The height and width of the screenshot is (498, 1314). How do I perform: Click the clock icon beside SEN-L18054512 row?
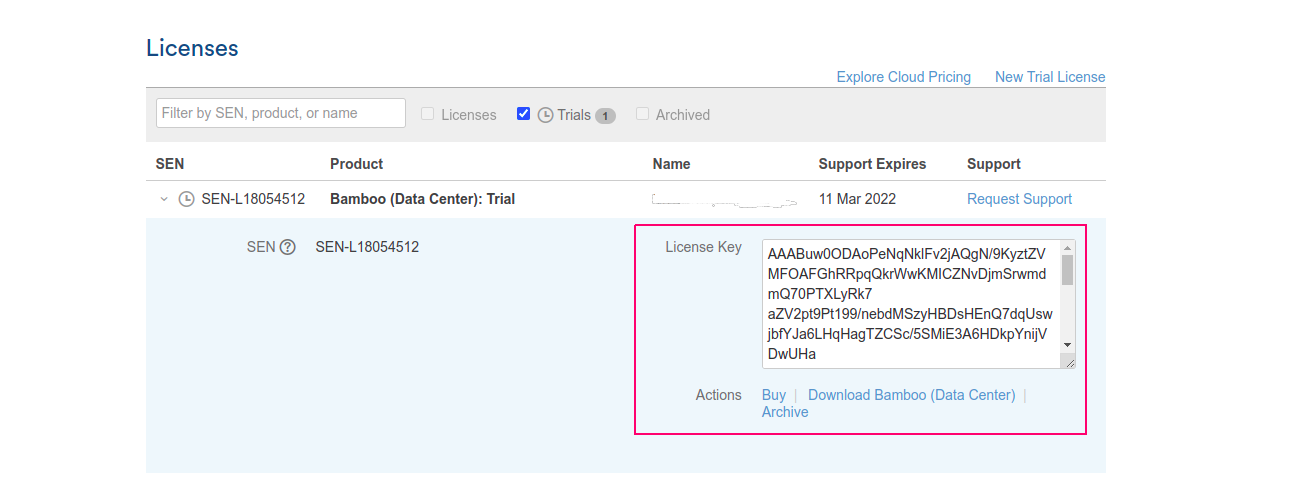186,199
